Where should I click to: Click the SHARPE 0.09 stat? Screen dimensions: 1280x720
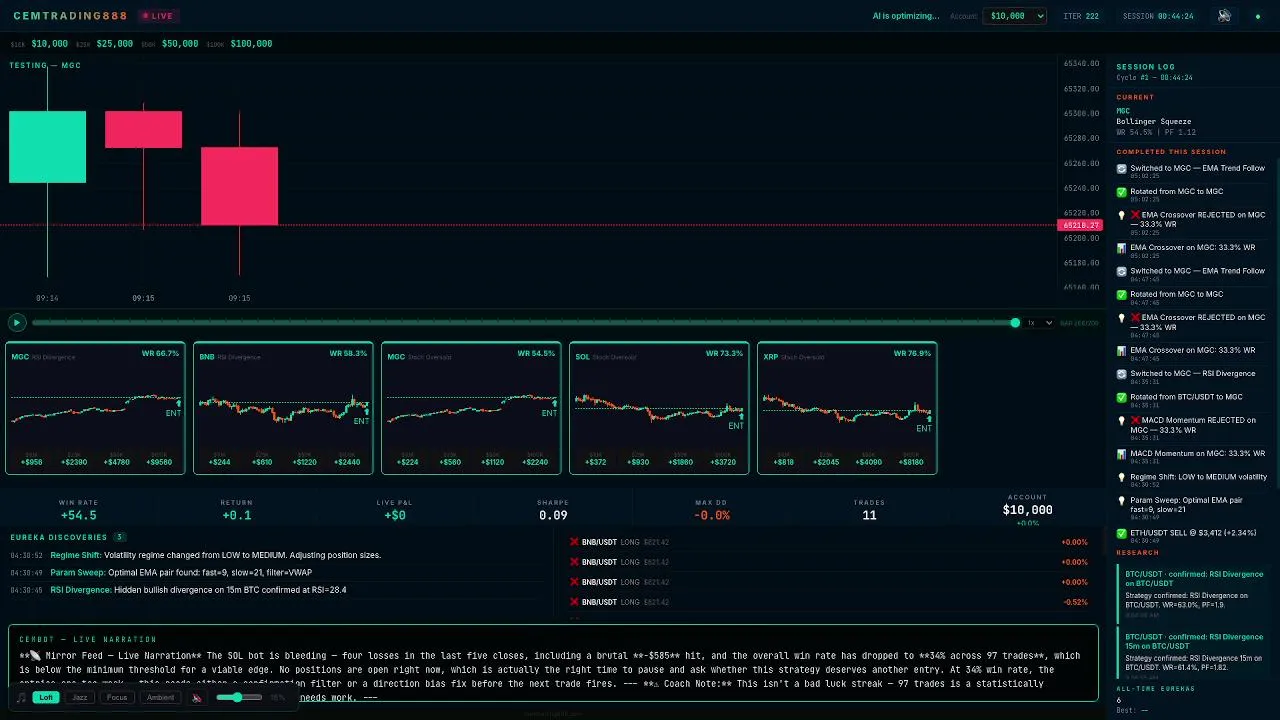click(553, 510)
